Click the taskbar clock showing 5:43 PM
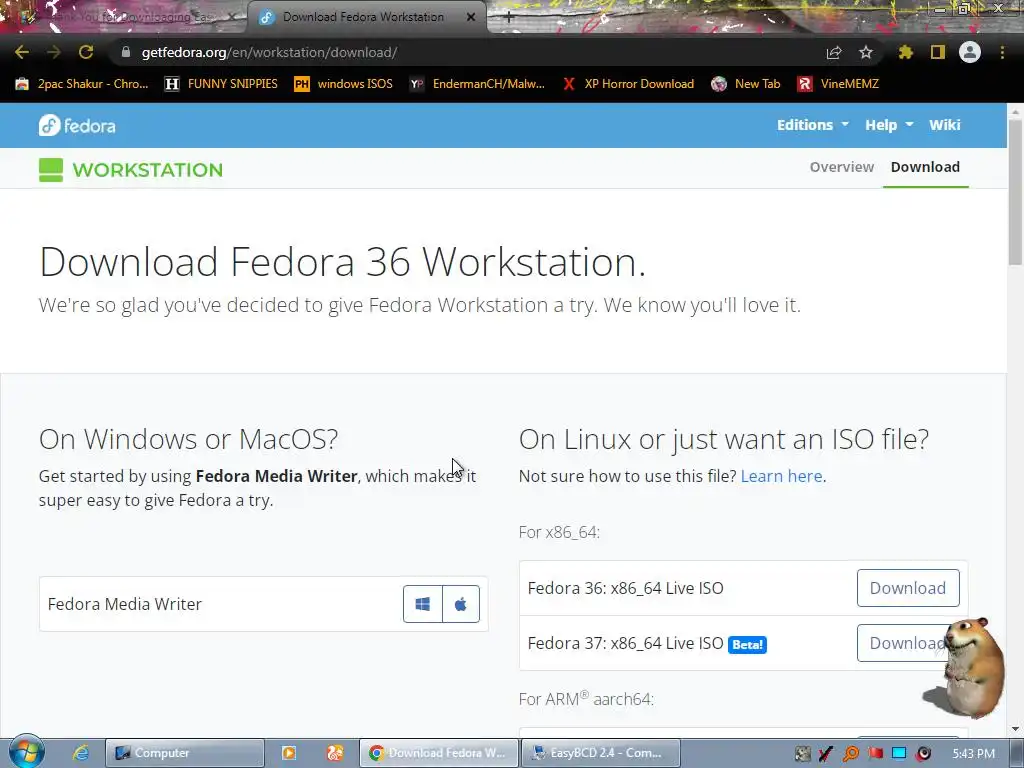 tap(973, 754)
